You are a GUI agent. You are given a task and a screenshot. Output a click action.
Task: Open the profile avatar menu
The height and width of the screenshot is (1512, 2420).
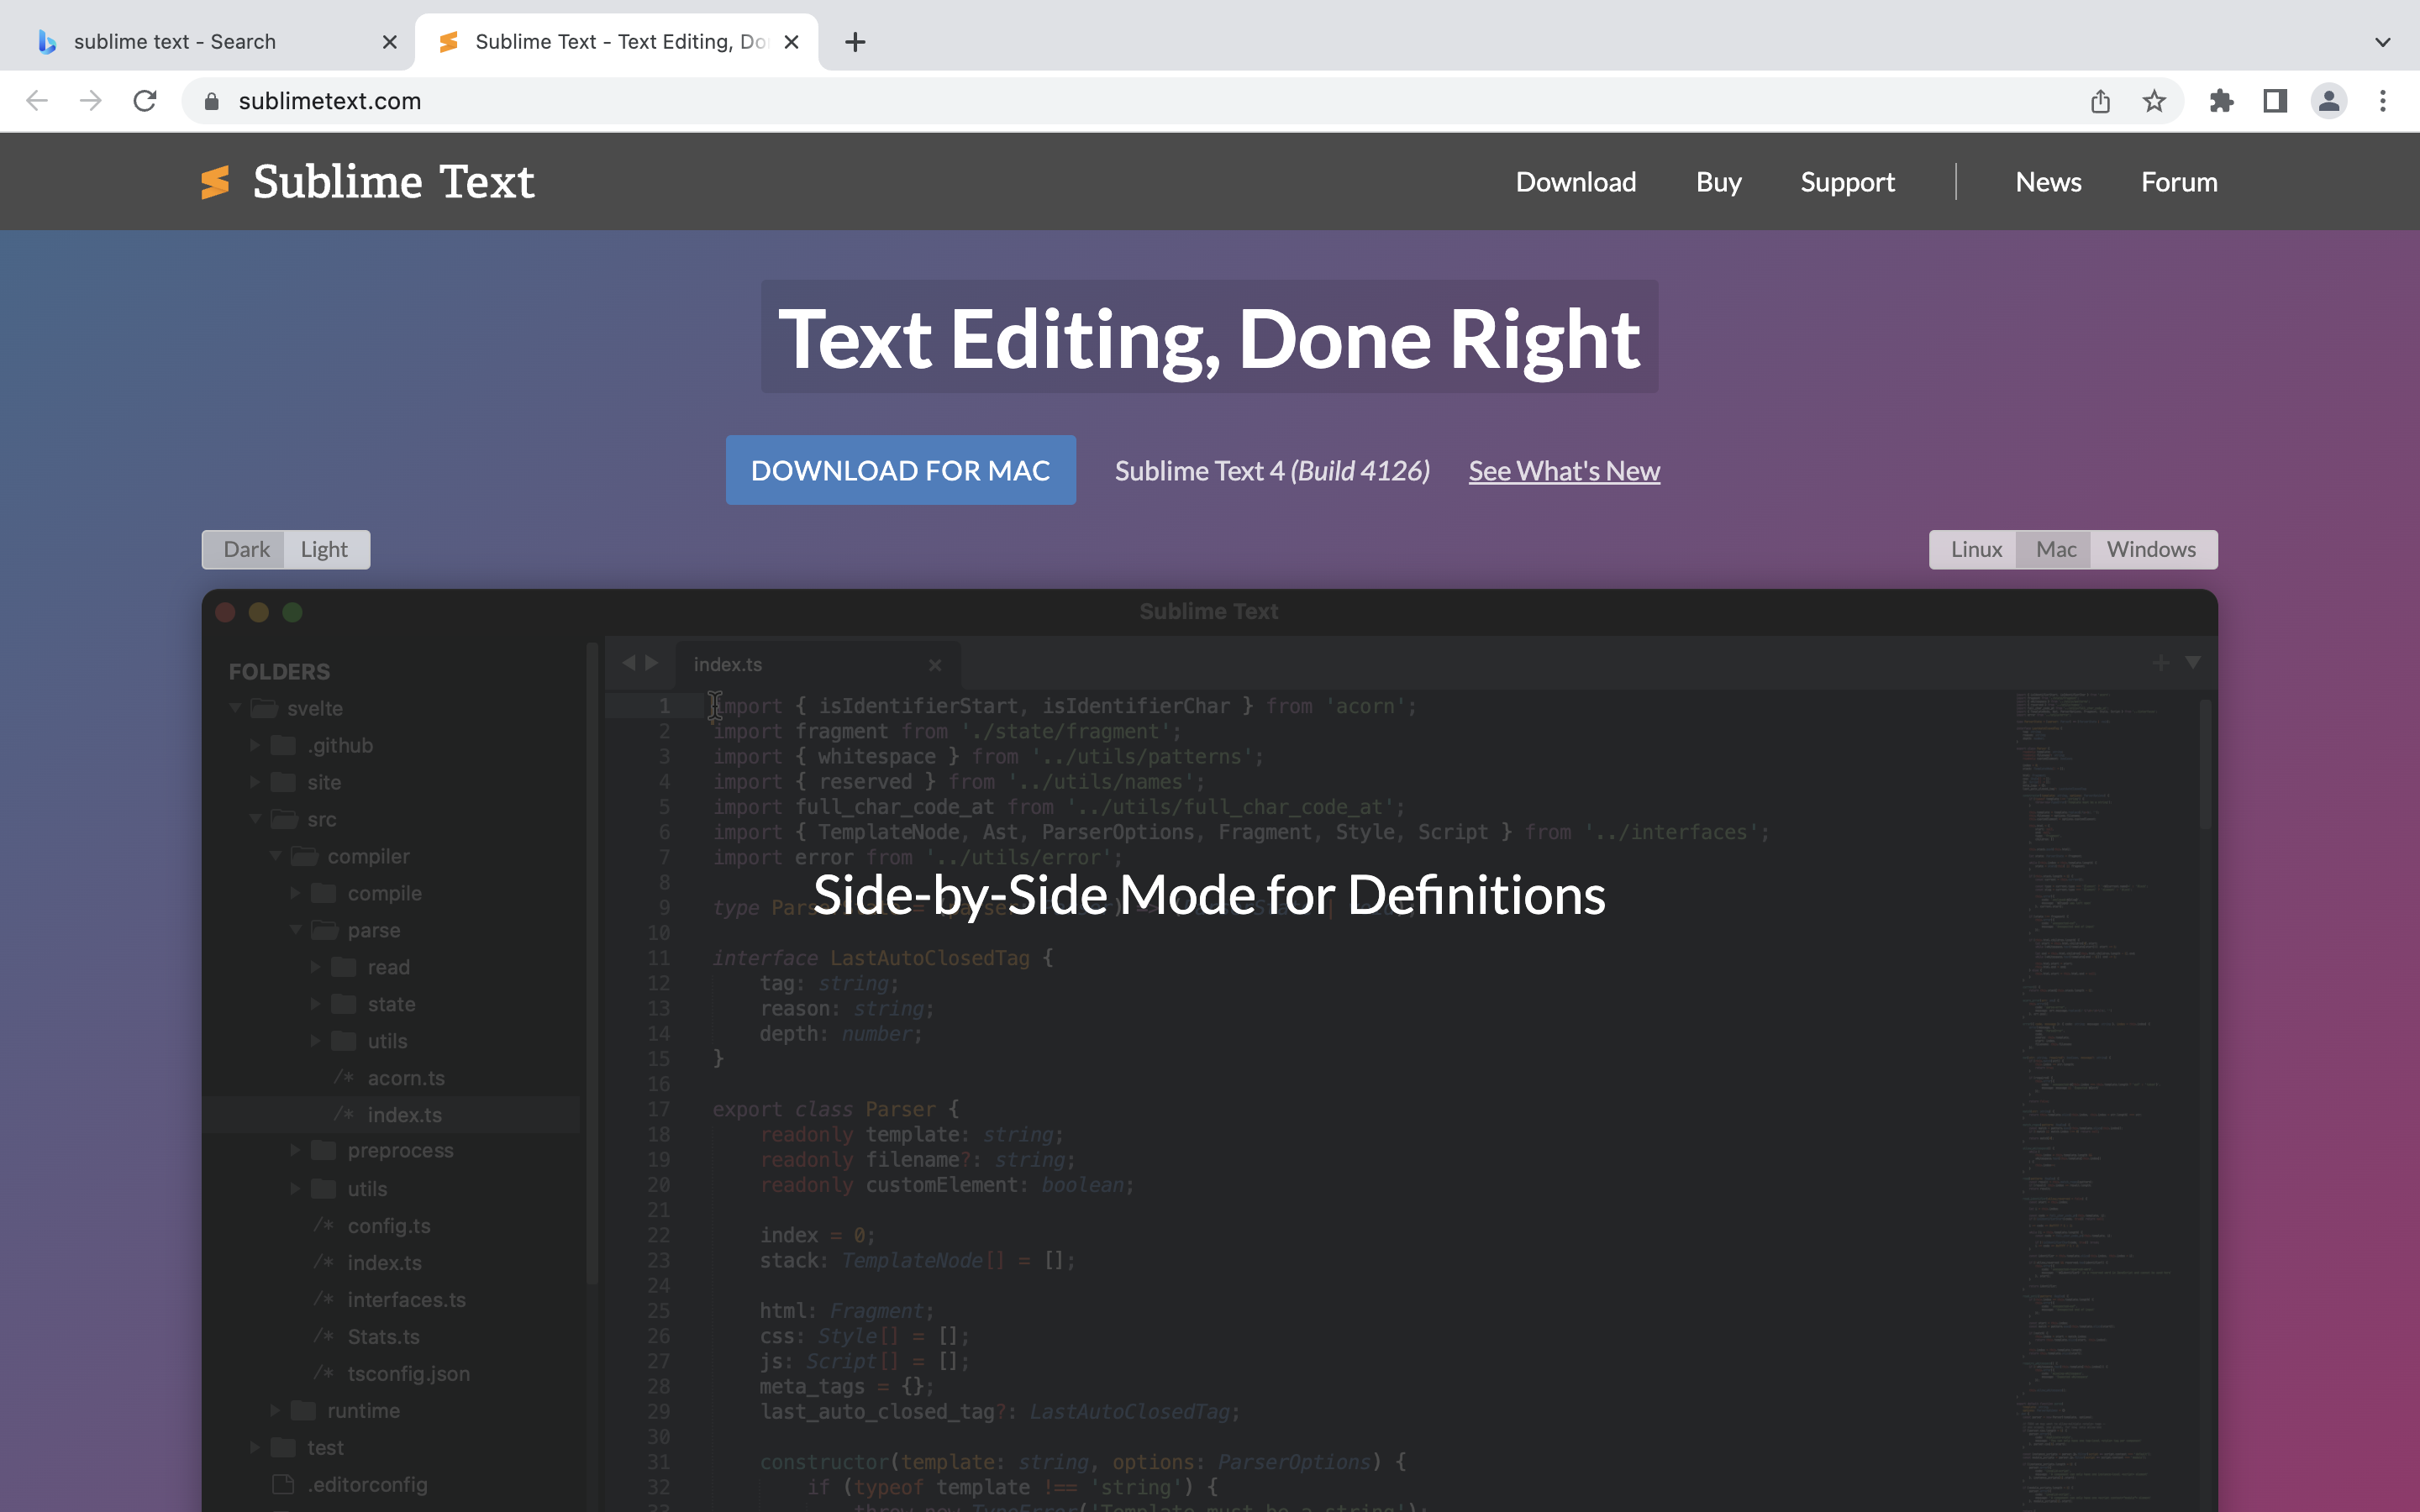(2329, 101)
